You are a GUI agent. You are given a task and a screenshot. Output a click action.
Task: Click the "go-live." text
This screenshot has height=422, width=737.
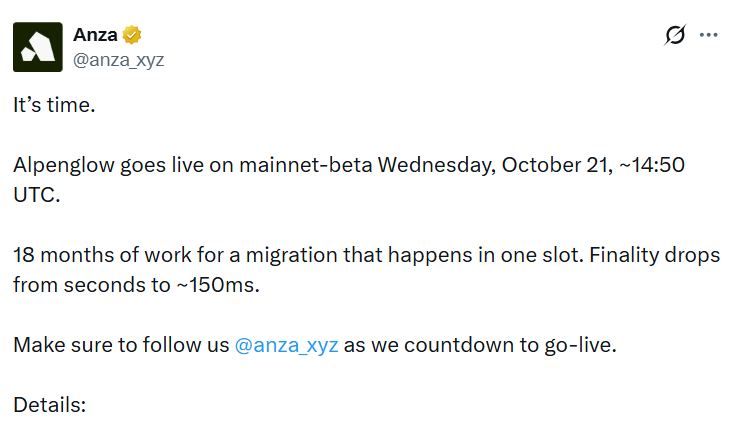click(580, 346)
